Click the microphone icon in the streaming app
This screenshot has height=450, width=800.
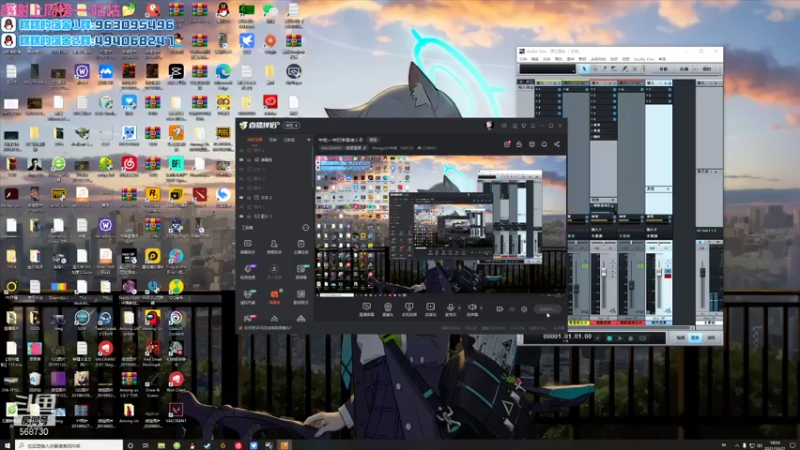click(451, 307)
